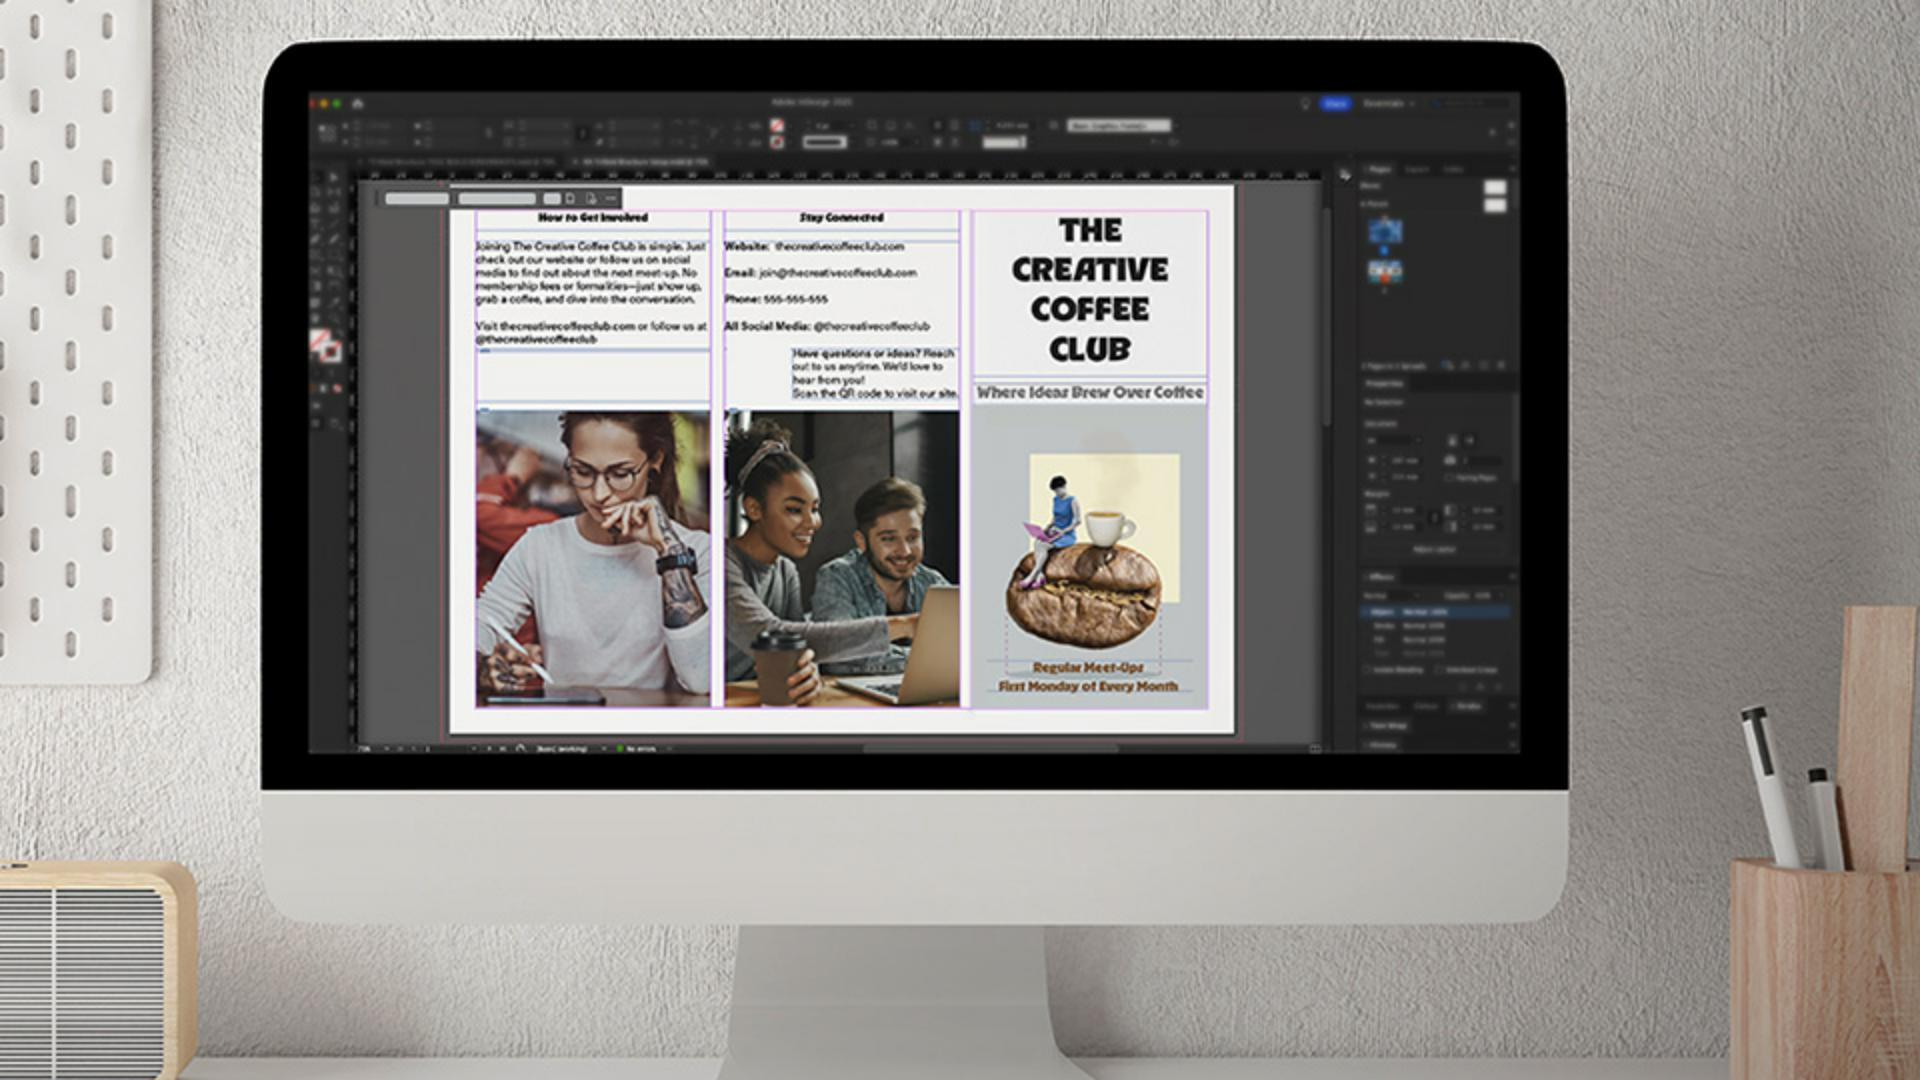Expand the Text Wrap panel
The width and height of the screenshot is (1920, 1080).
pos(1388,726)
